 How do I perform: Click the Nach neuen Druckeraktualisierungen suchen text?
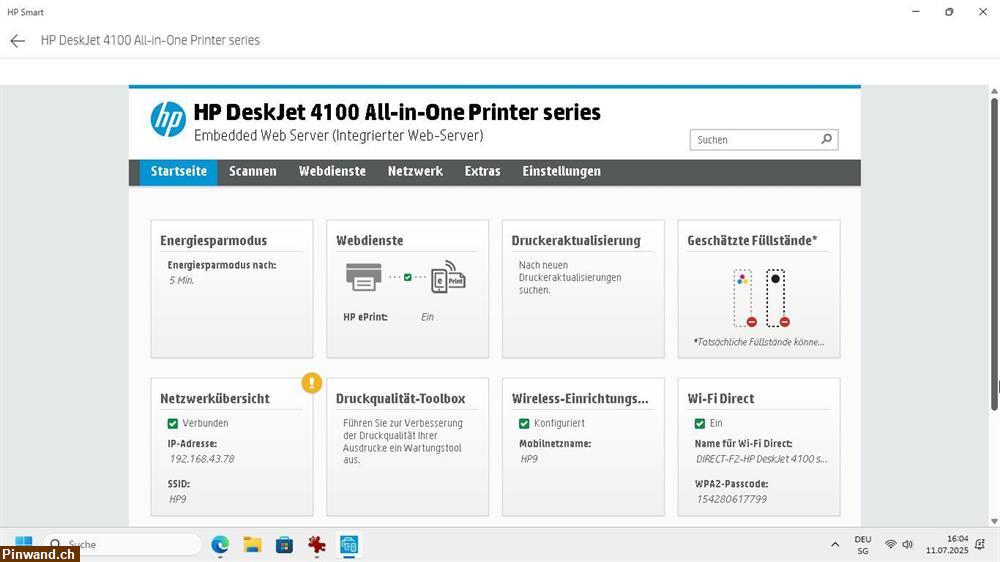pos(570,277)
